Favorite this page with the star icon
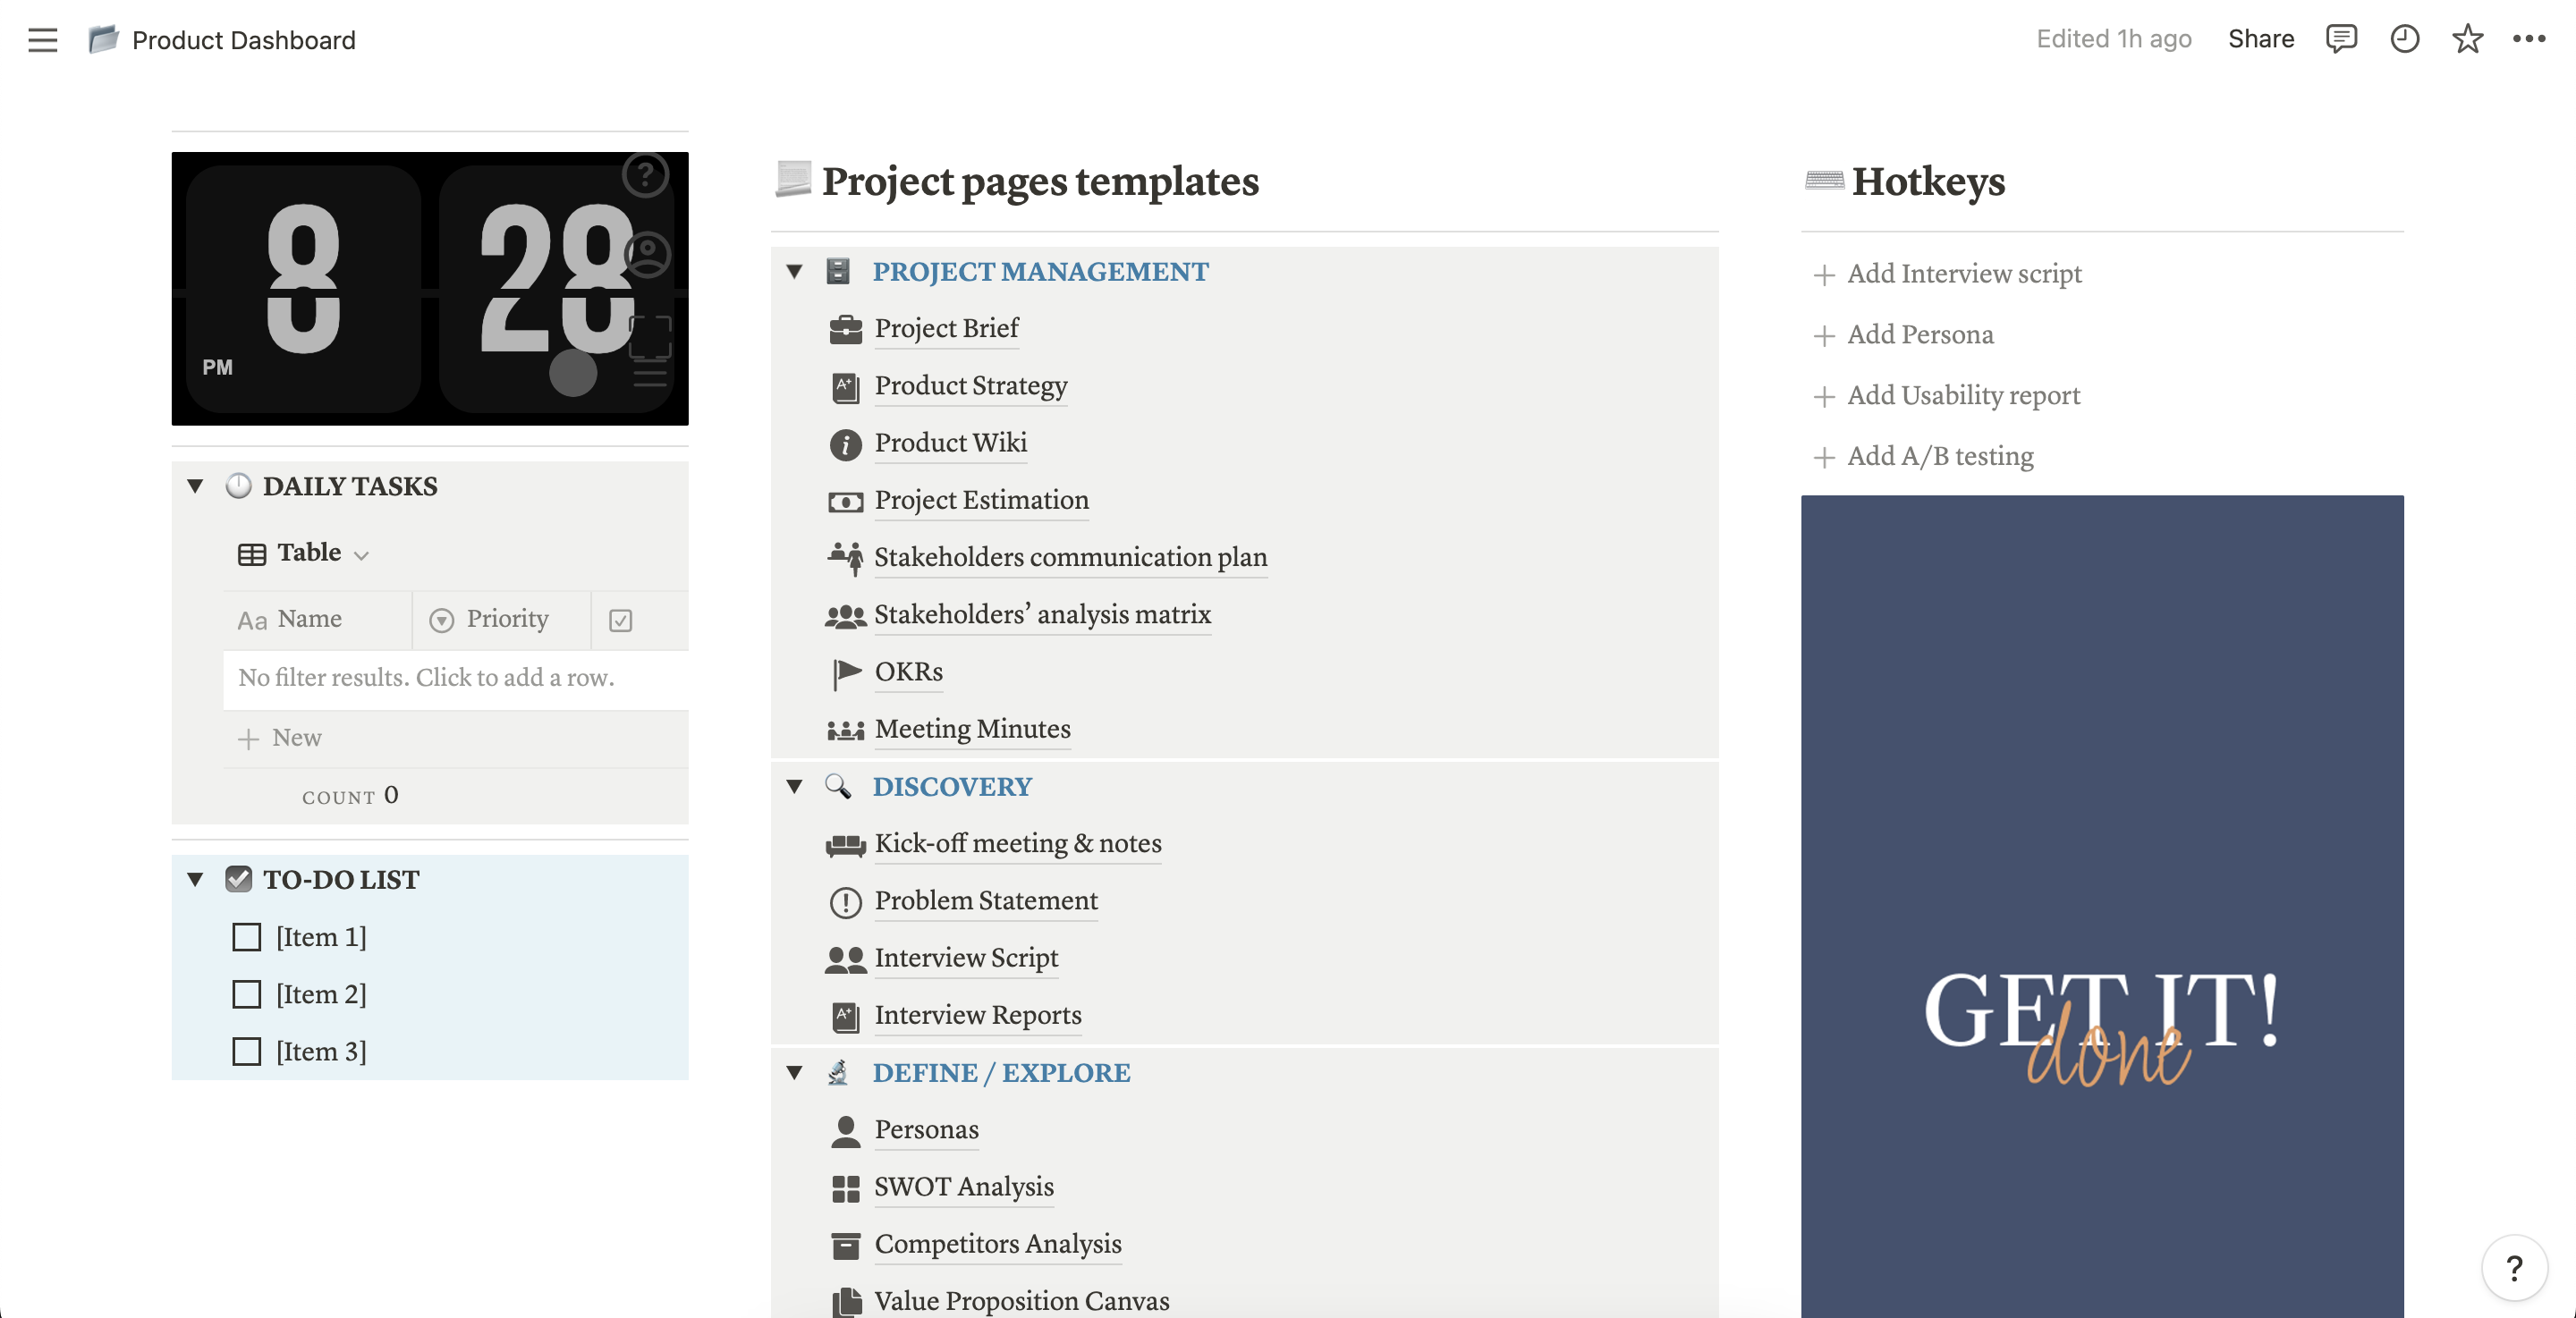 point(2467,39)
